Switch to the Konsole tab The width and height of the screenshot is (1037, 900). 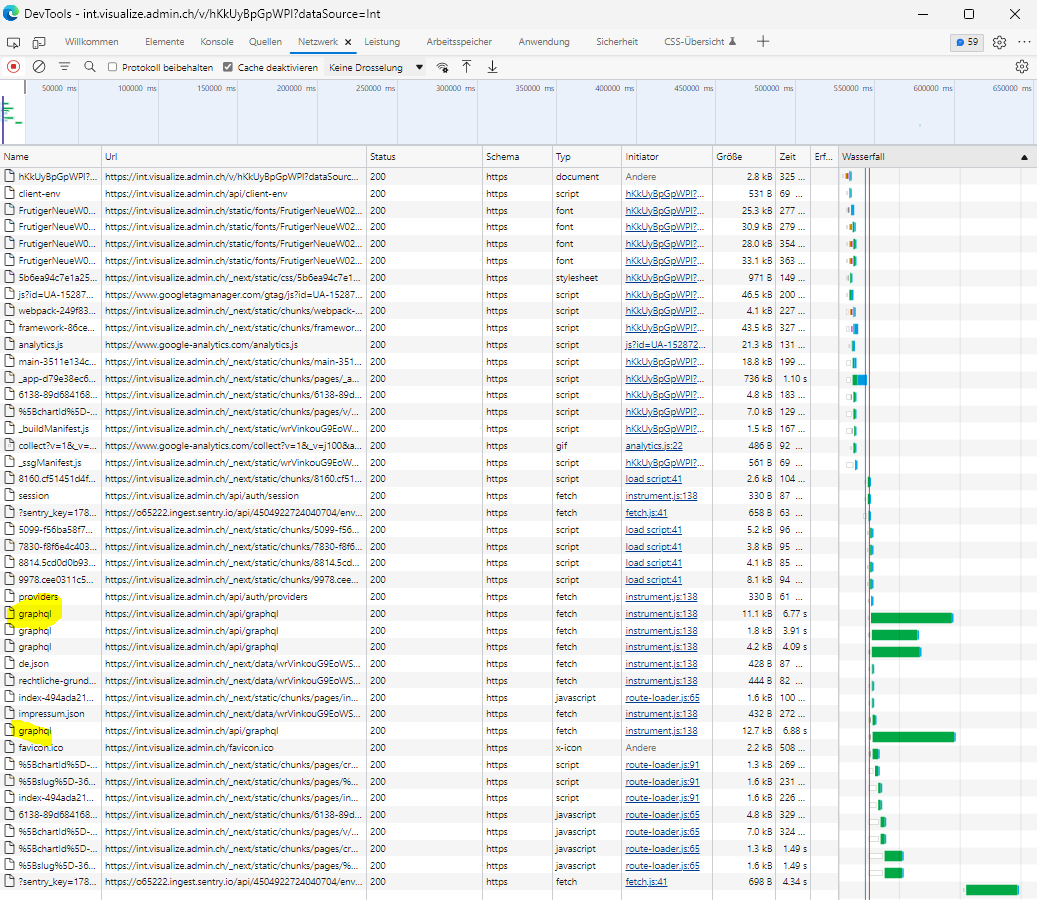(x=216, y=42)
